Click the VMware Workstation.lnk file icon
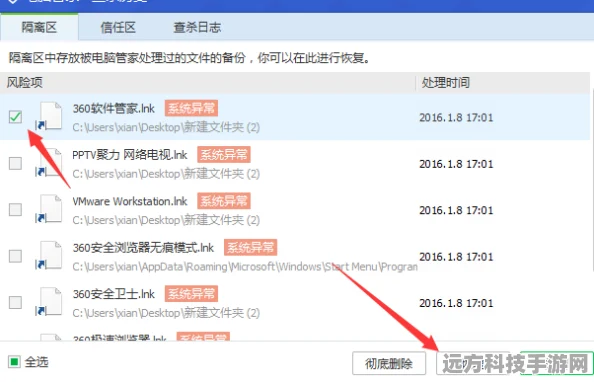594x382 pixels. [49, 209]
